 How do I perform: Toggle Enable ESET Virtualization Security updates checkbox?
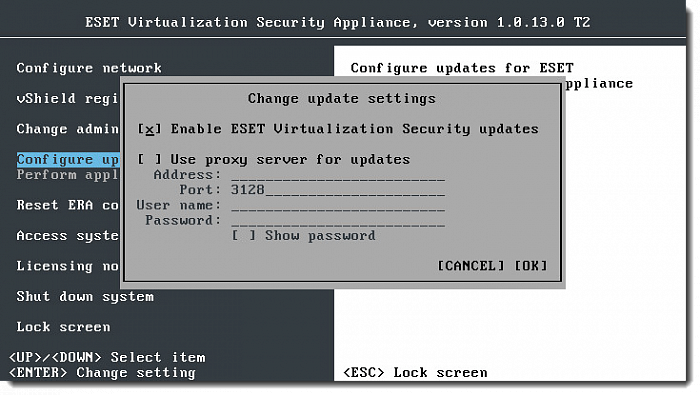[149, 129]
